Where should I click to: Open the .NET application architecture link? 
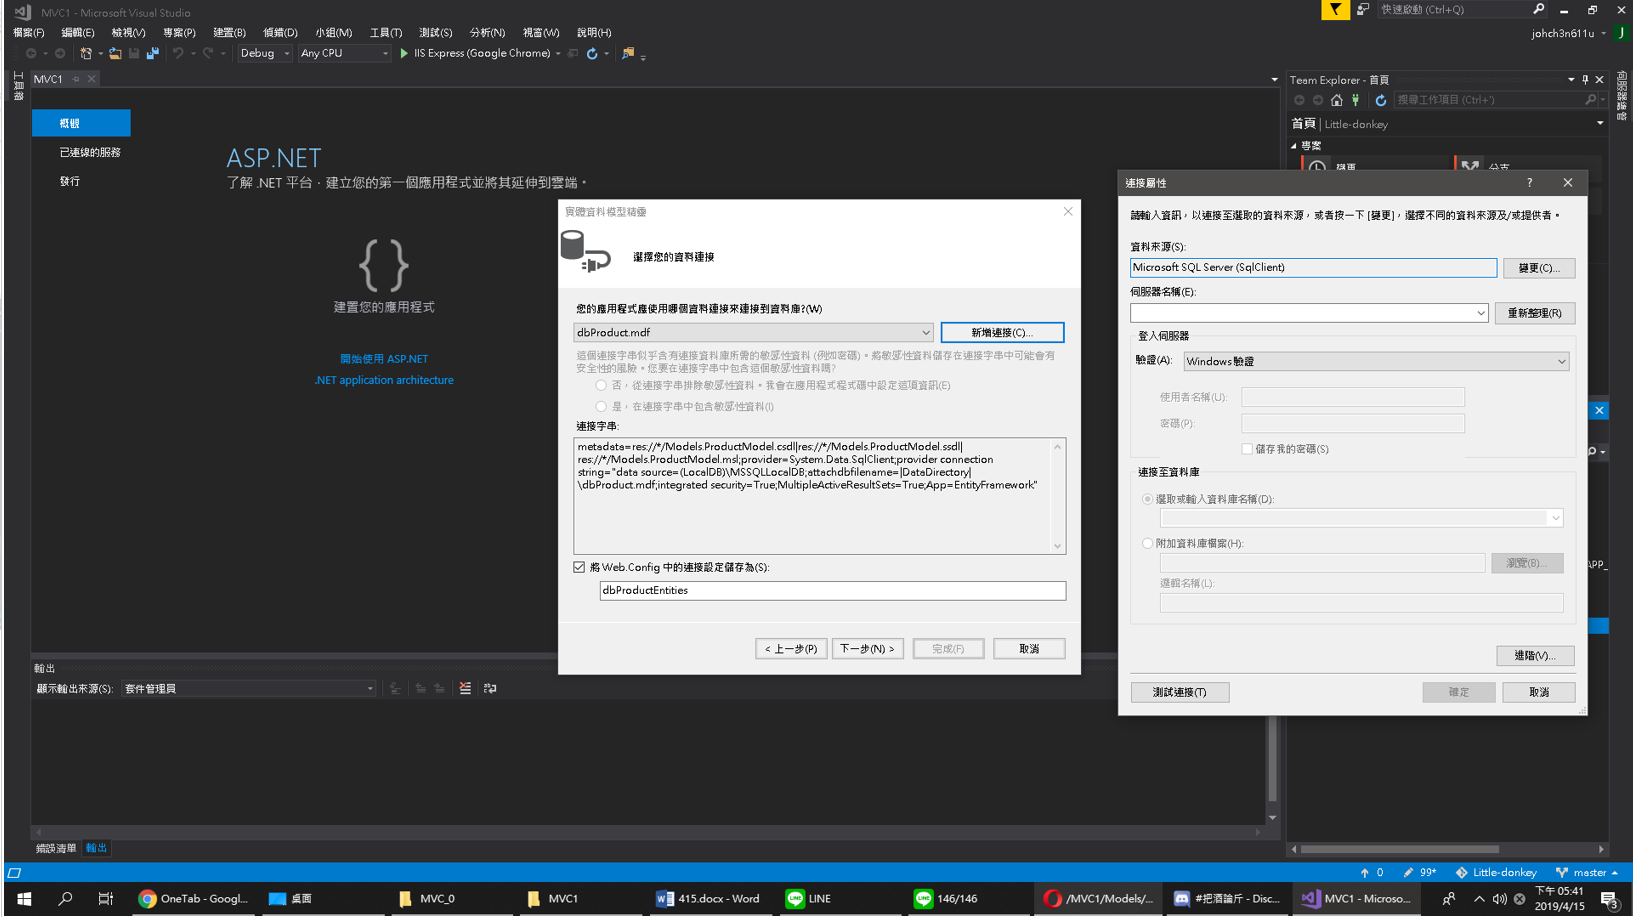tap(384, 380)
